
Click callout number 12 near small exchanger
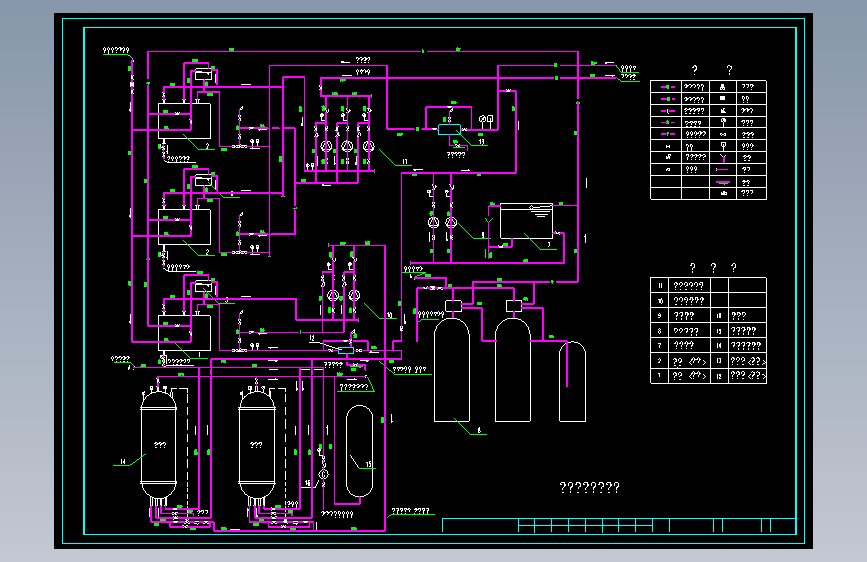312,337
